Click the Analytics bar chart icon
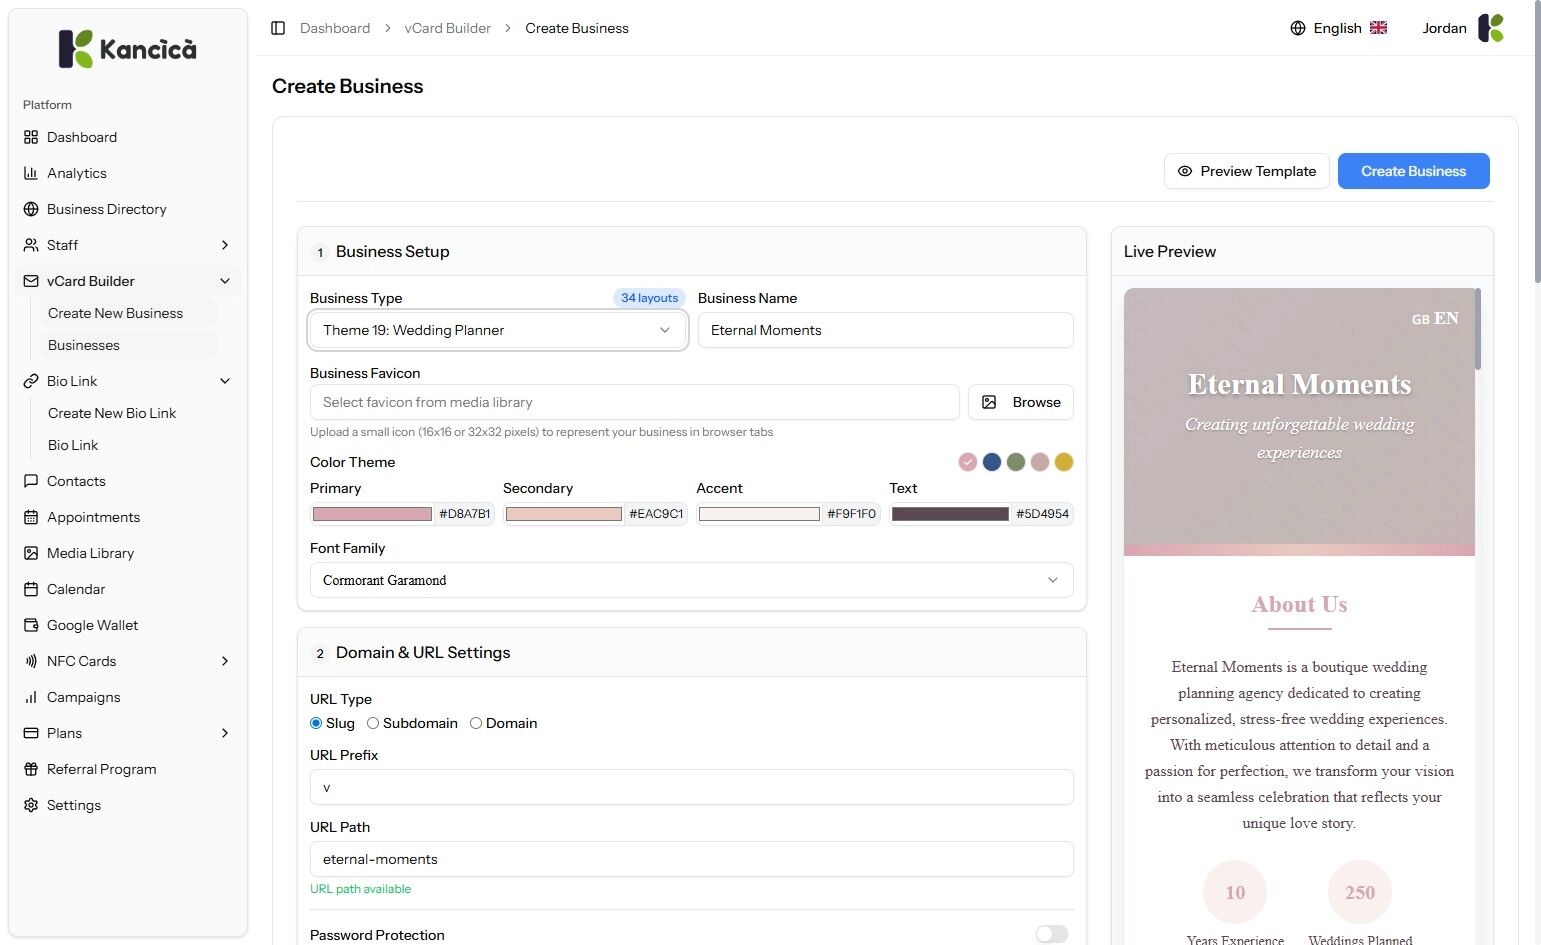This screenshot has width=1541, height=945. click(x=31, y=173)
